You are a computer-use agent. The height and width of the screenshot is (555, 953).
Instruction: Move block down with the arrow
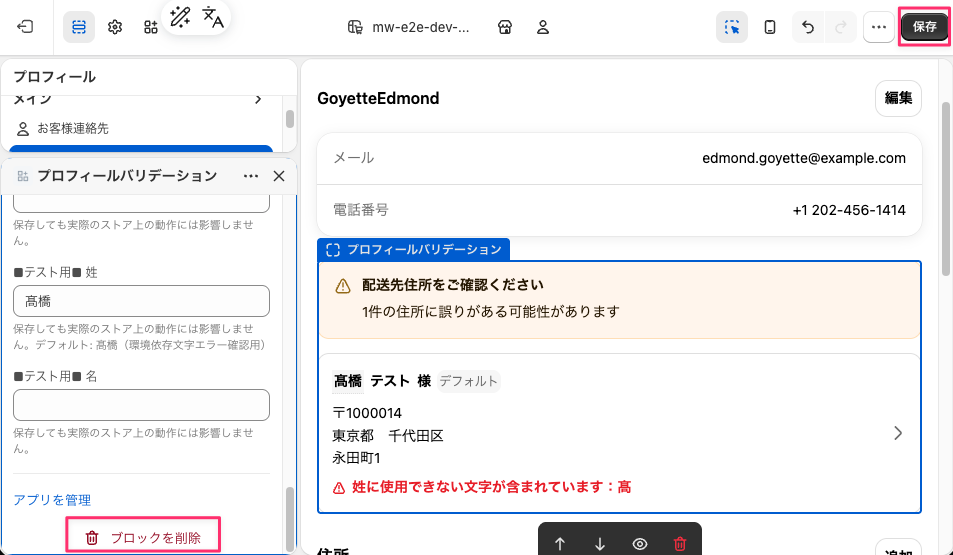tap(600, 543)
